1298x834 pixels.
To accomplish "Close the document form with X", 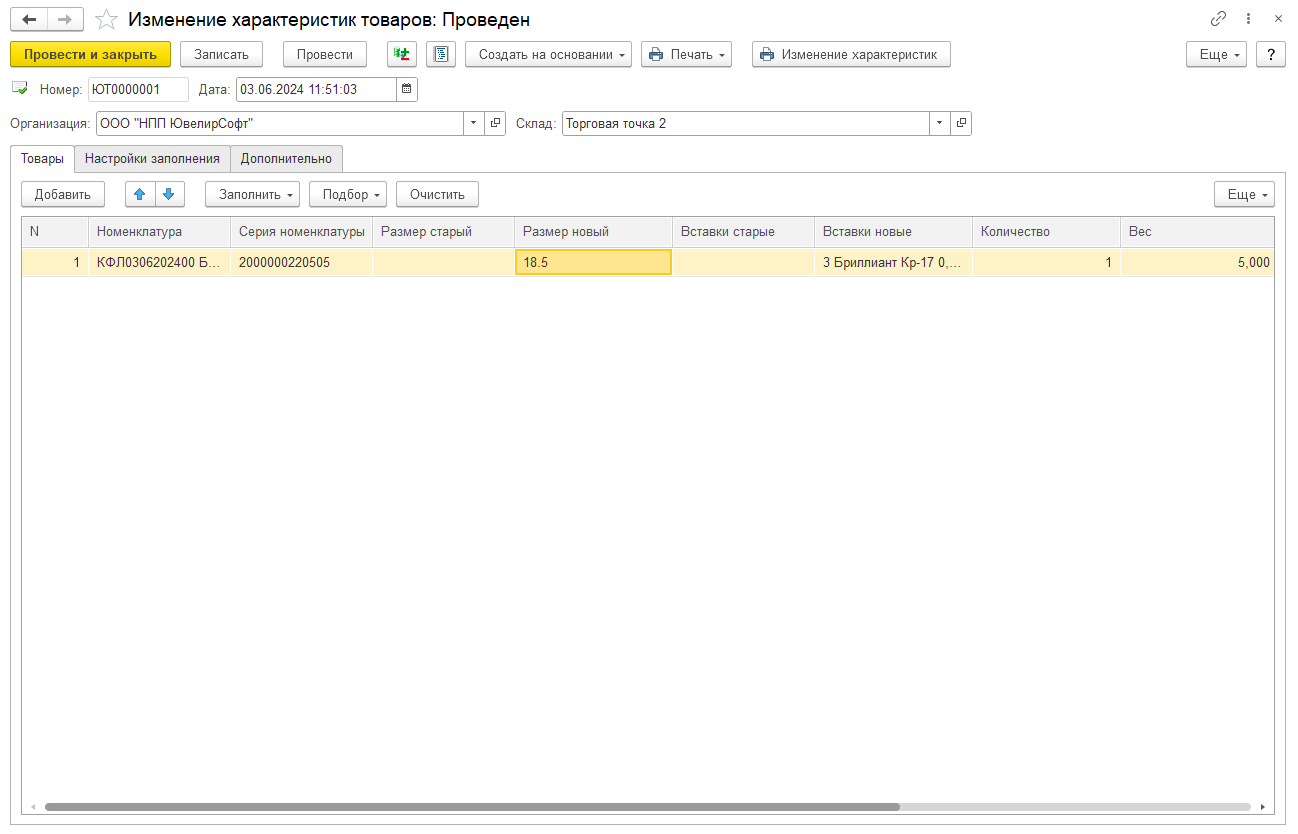I will (1278, 19).
